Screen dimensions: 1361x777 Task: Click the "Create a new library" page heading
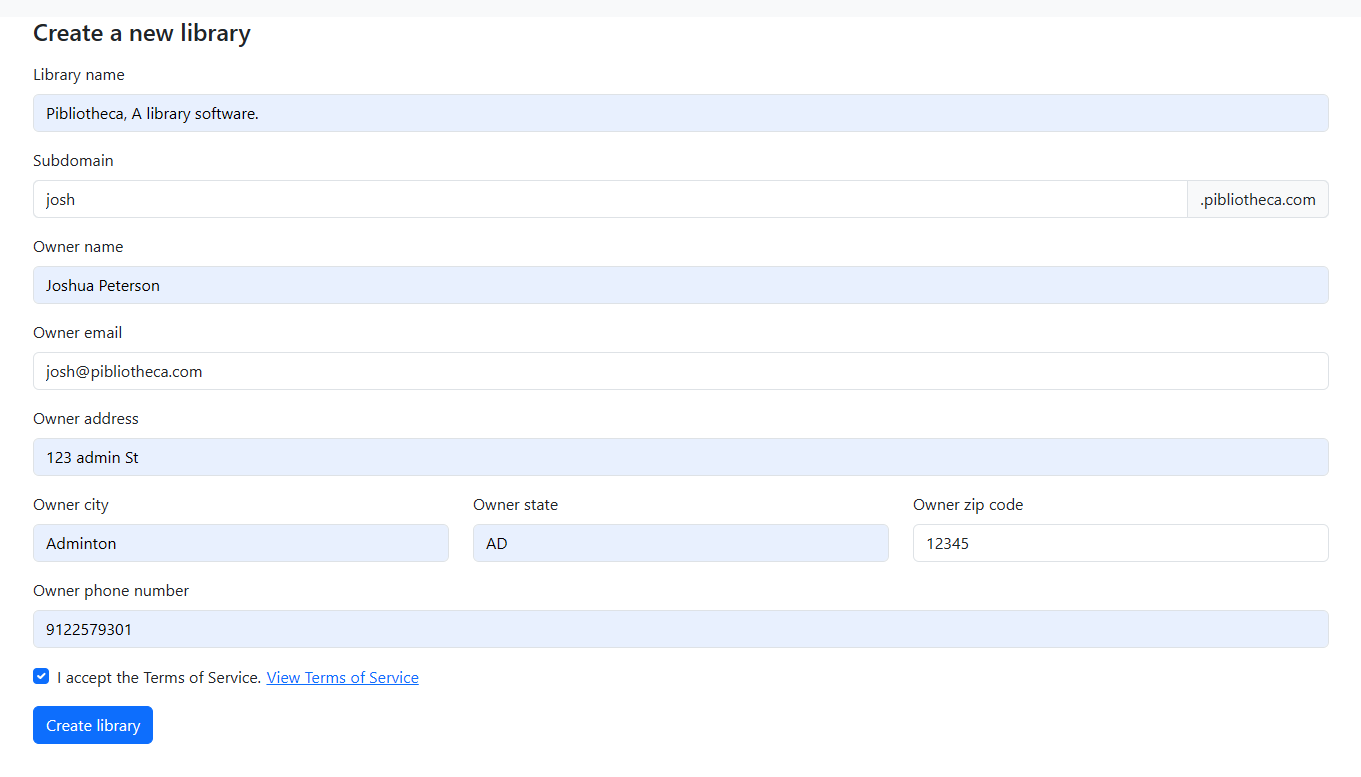click(141, 33)
